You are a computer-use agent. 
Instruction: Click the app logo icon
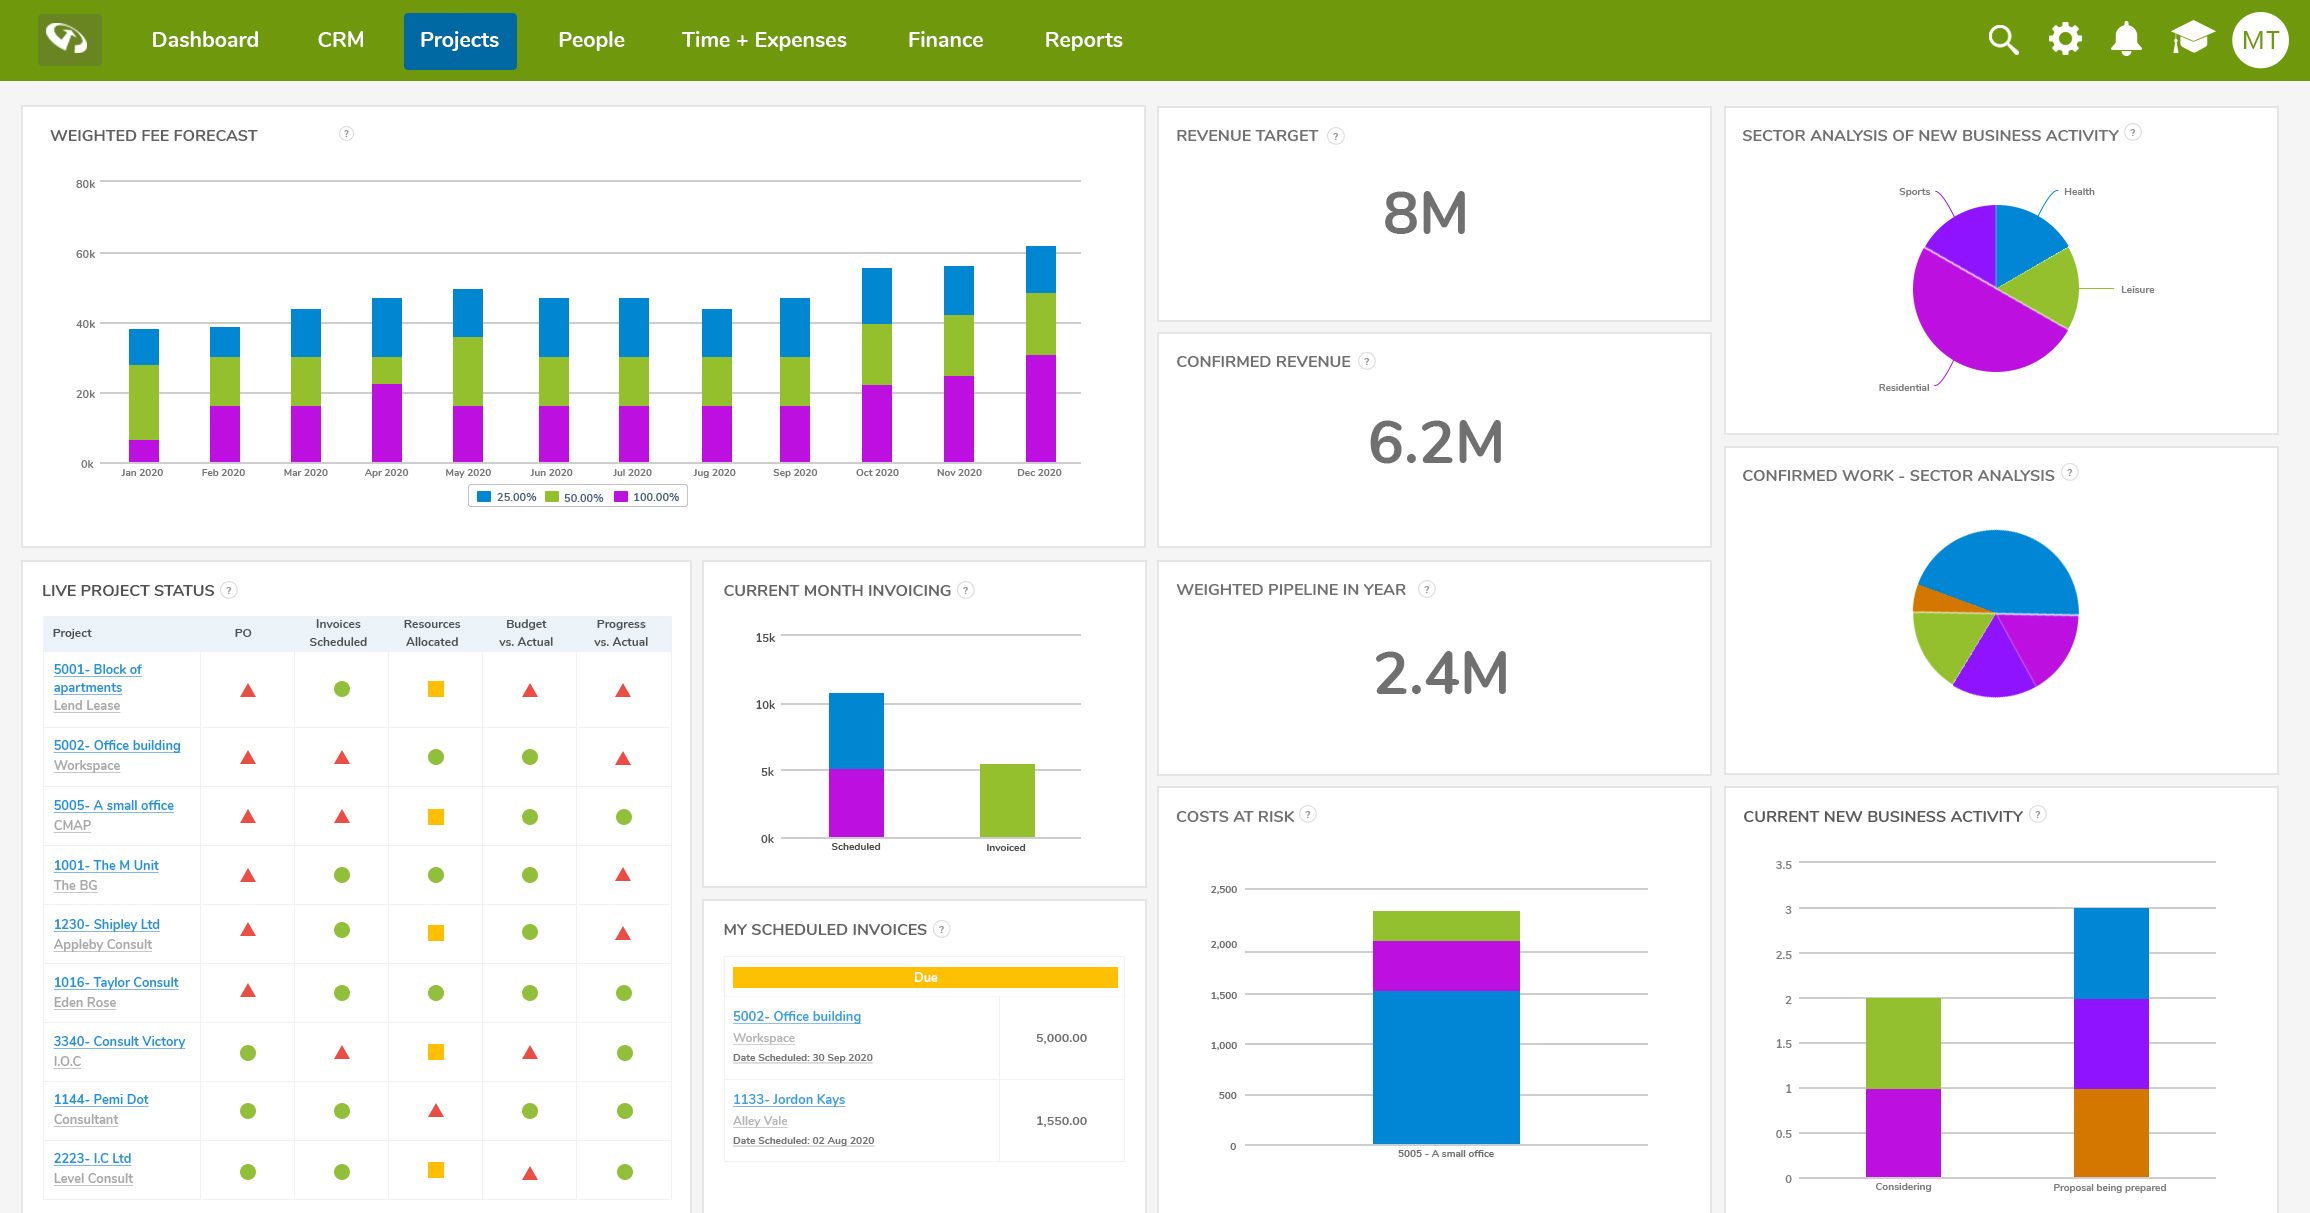(69, 40)
